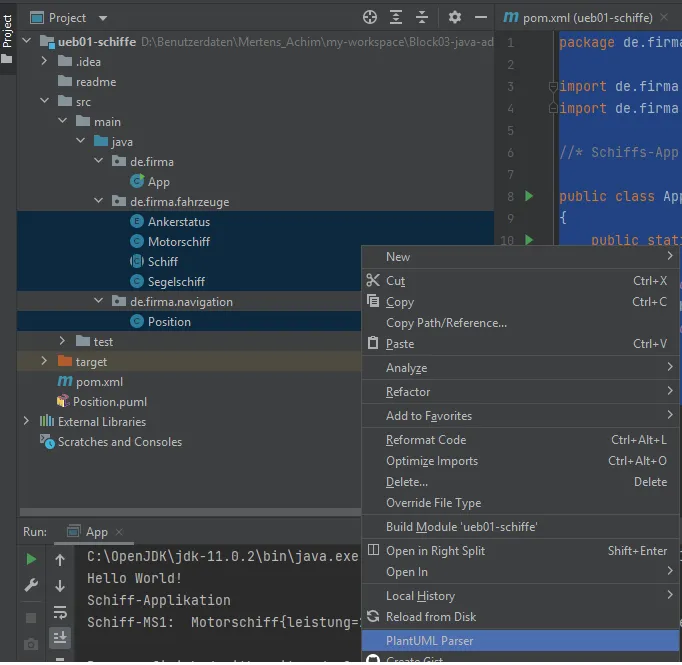682x665 pixels.
Task: Expand the .idea folder
Action: [x=44, y=61]
